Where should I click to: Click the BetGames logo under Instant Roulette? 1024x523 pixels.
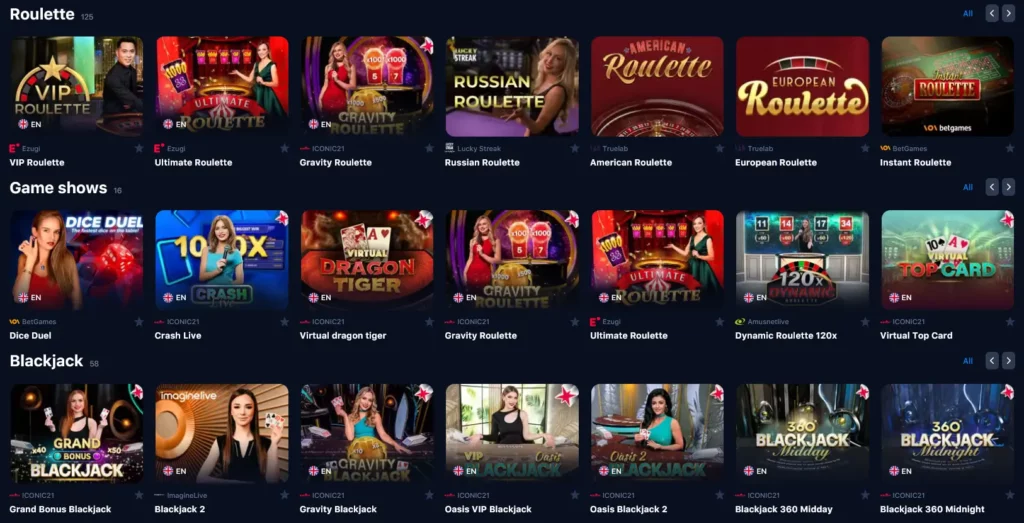point(885,149)
